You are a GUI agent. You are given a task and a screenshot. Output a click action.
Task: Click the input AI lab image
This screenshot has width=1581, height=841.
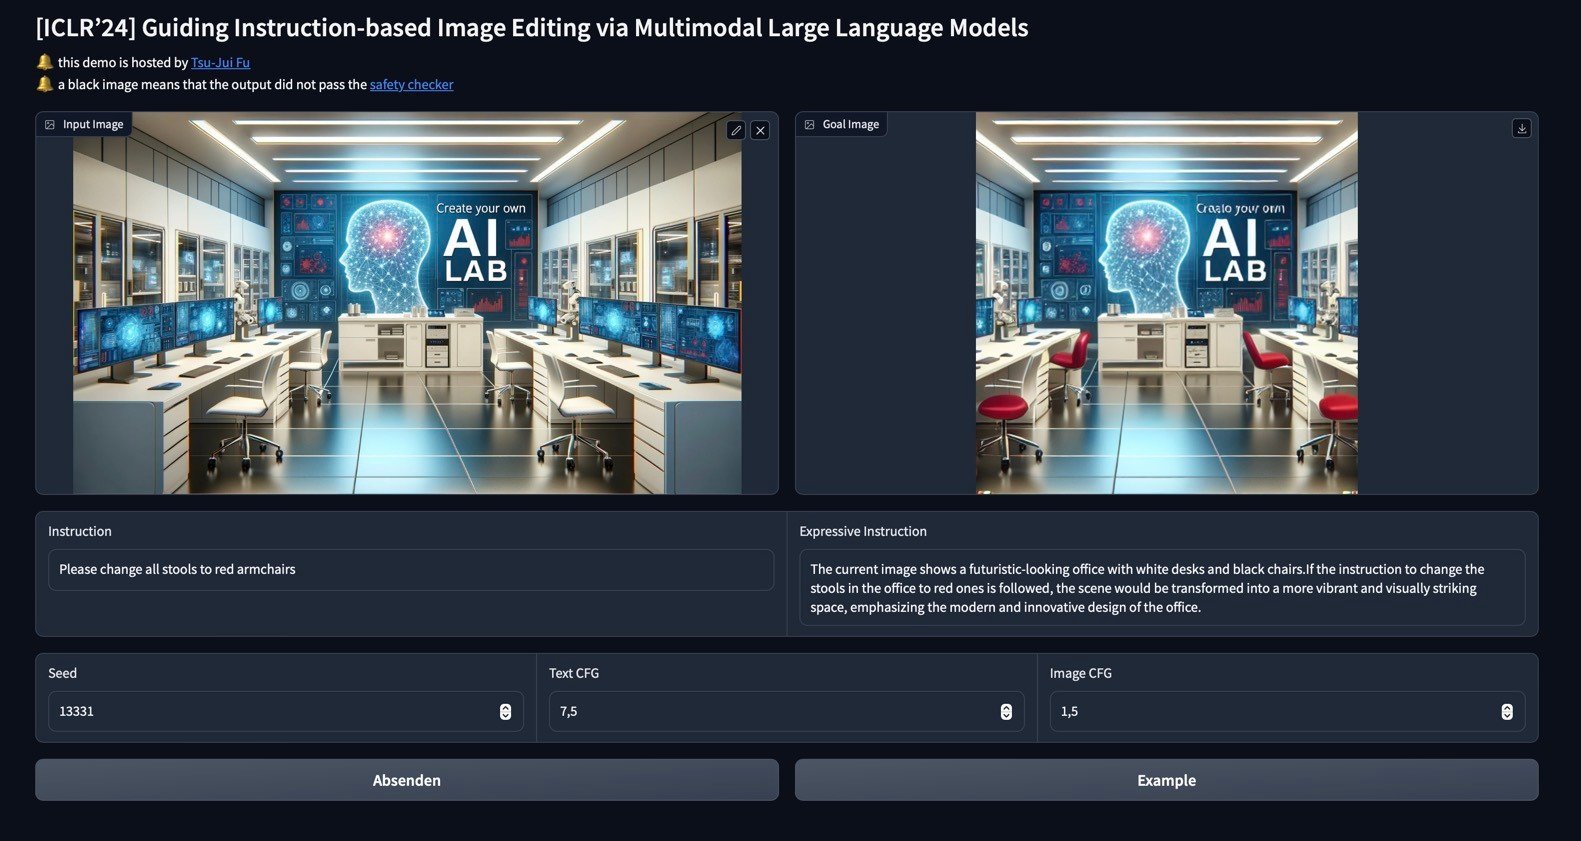pos(407,303)
